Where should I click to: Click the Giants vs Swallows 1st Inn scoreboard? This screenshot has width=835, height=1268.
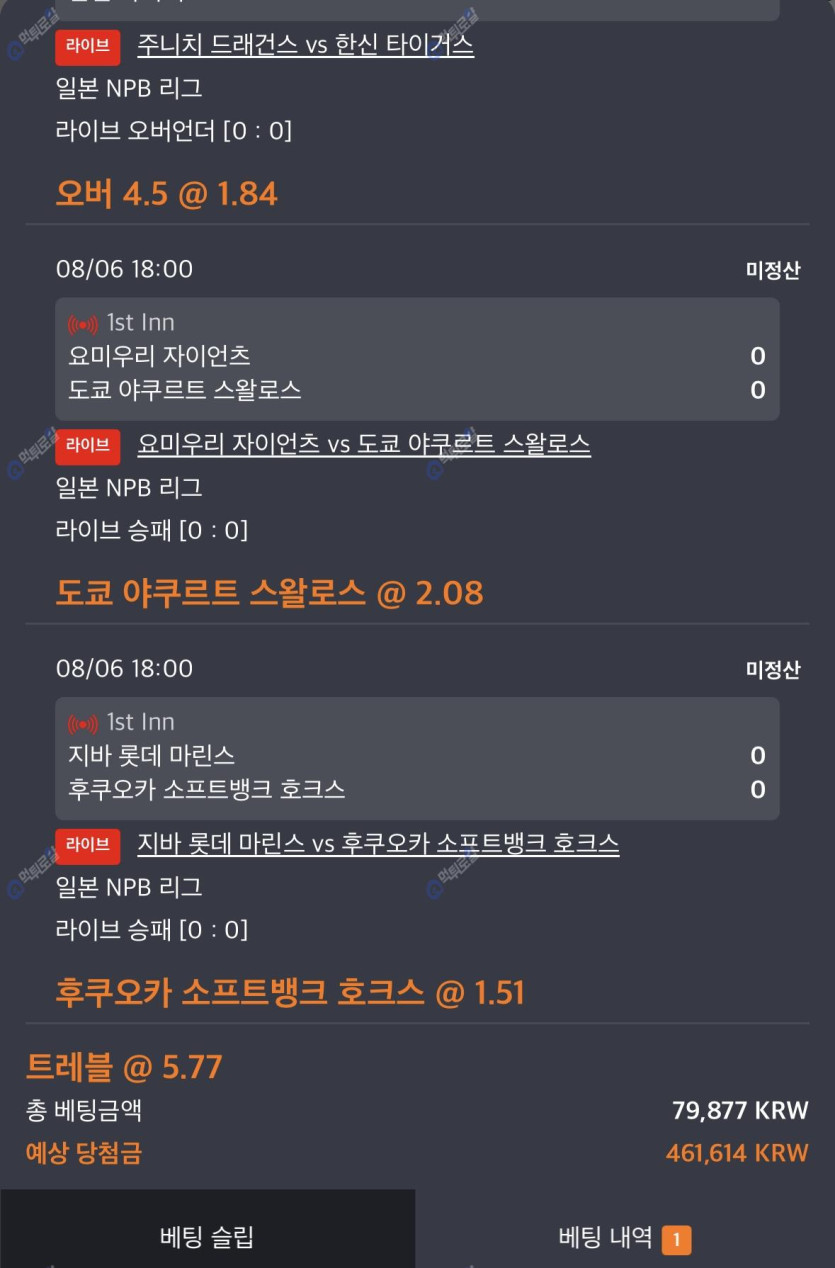point(417,359)
